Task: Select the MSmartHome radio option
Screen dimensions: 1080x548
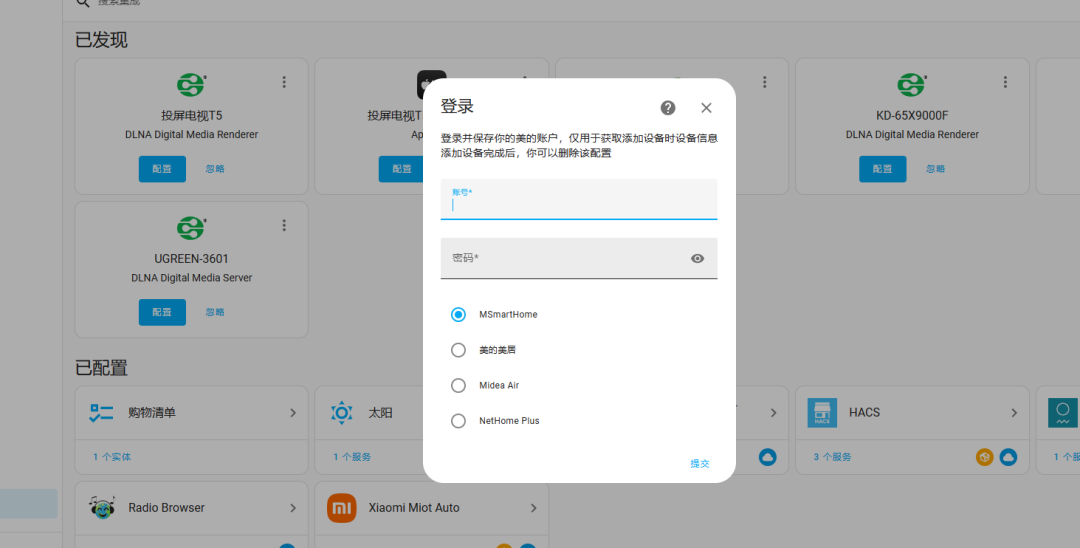Action: click(x=458, y=315)
